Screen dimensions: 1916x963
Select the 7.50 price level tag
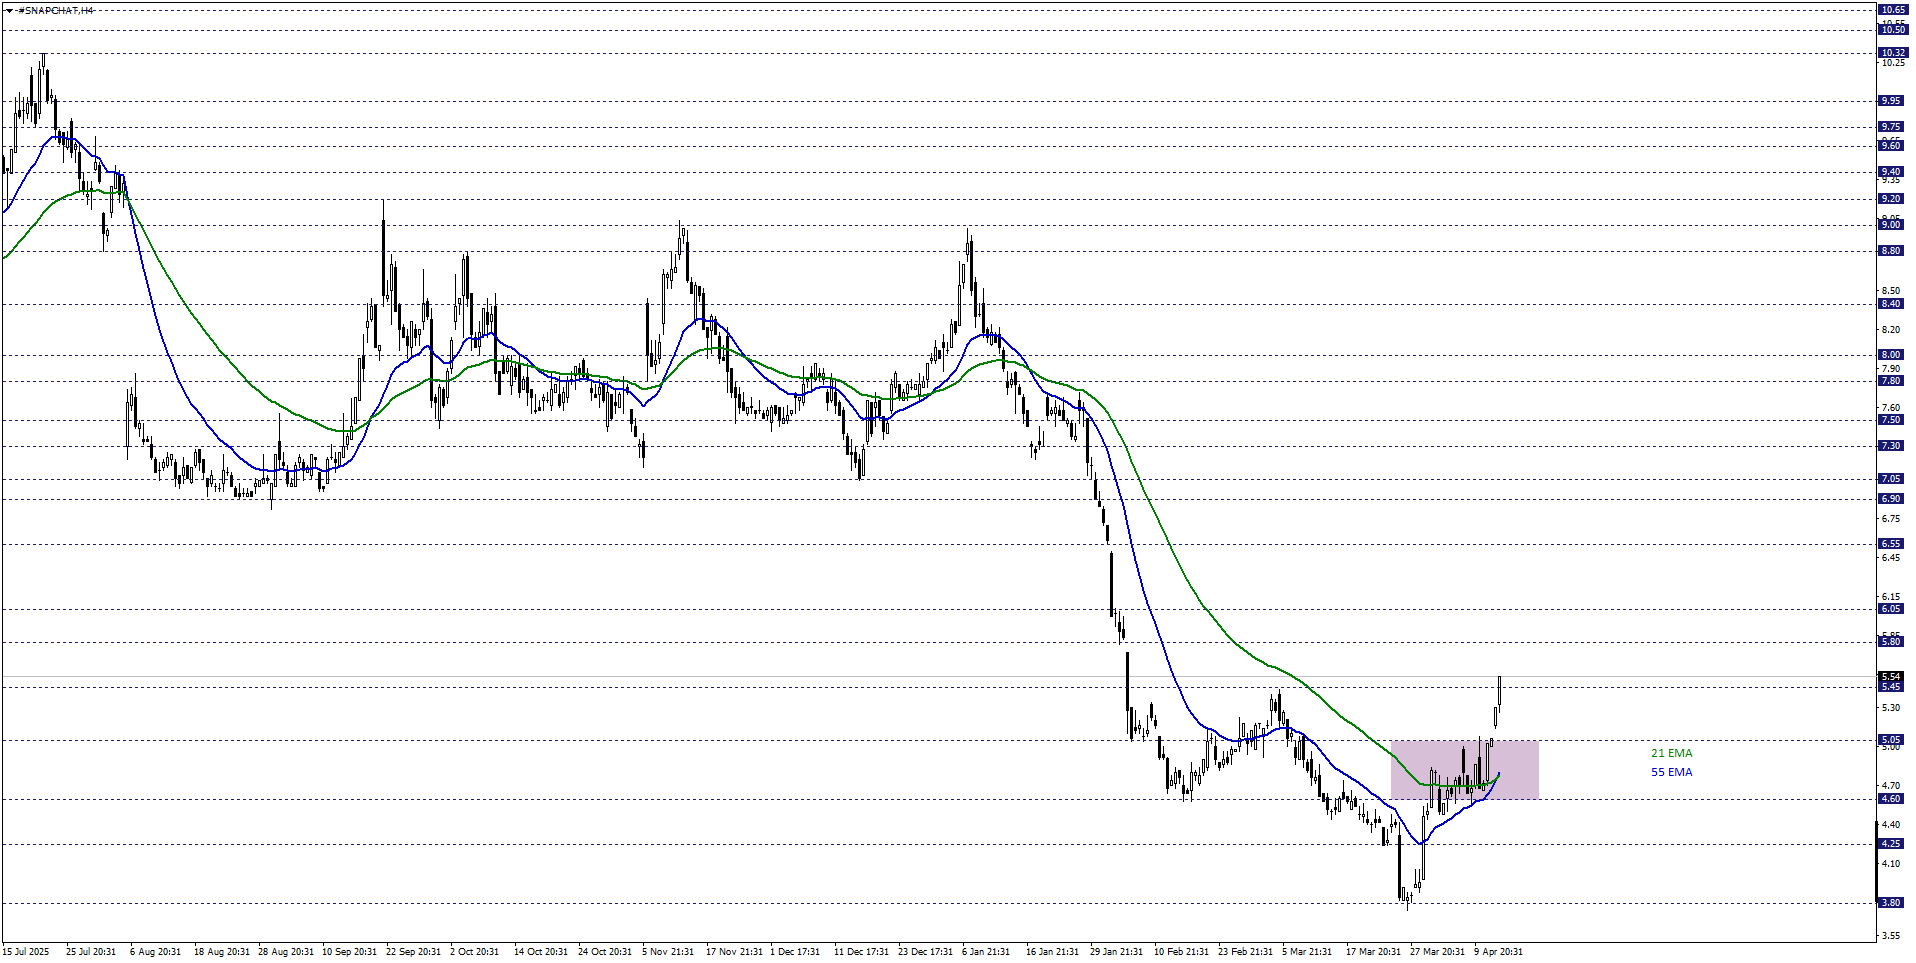[1890, 420]
